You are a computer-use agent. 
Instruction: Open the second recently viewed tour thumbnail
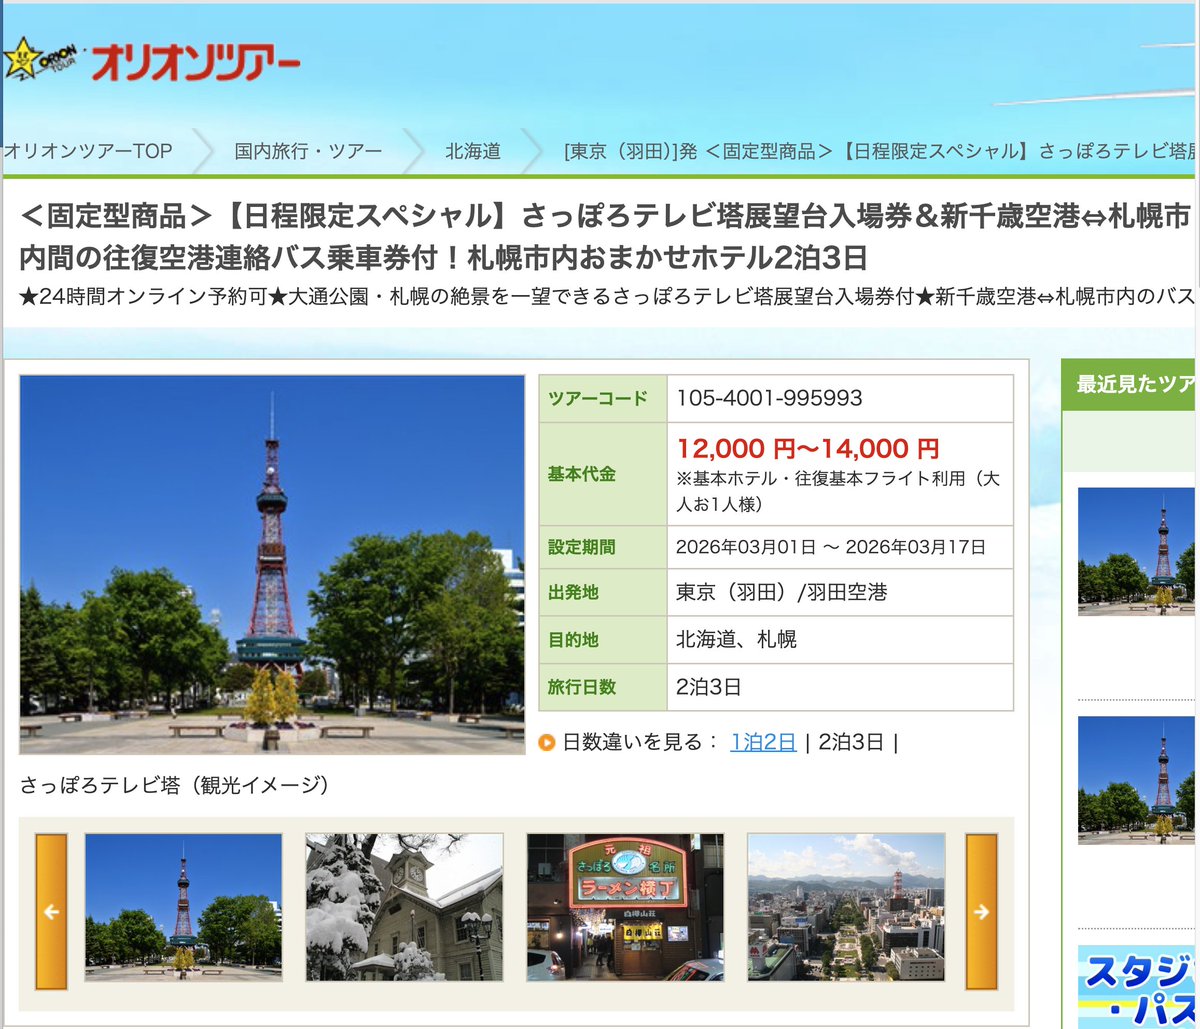tap(1137, 780)
